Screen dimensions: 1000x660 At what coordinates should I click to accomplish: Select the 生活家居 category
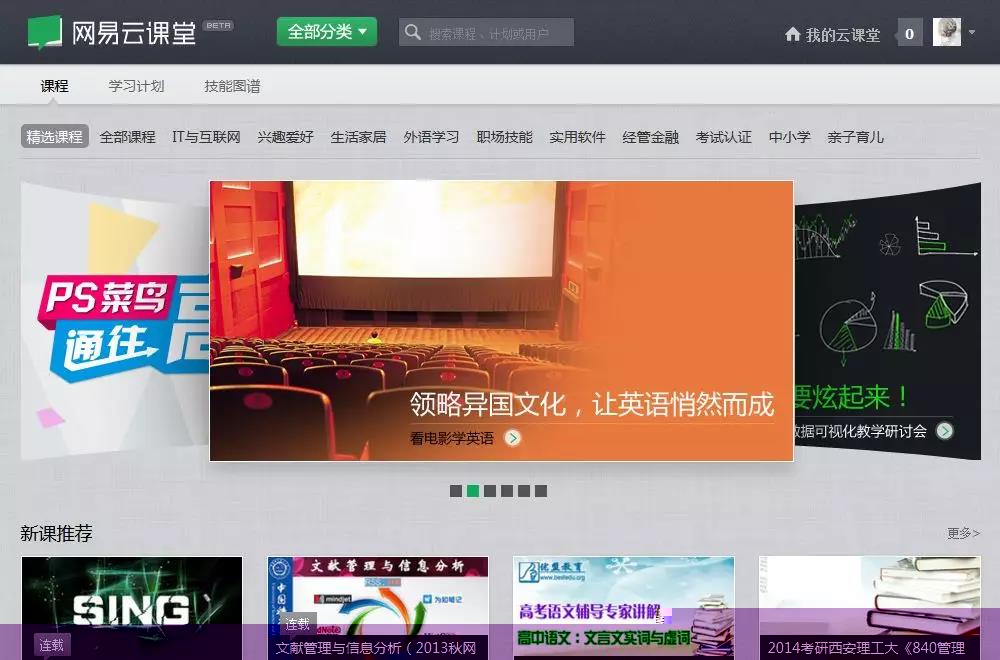358,136
